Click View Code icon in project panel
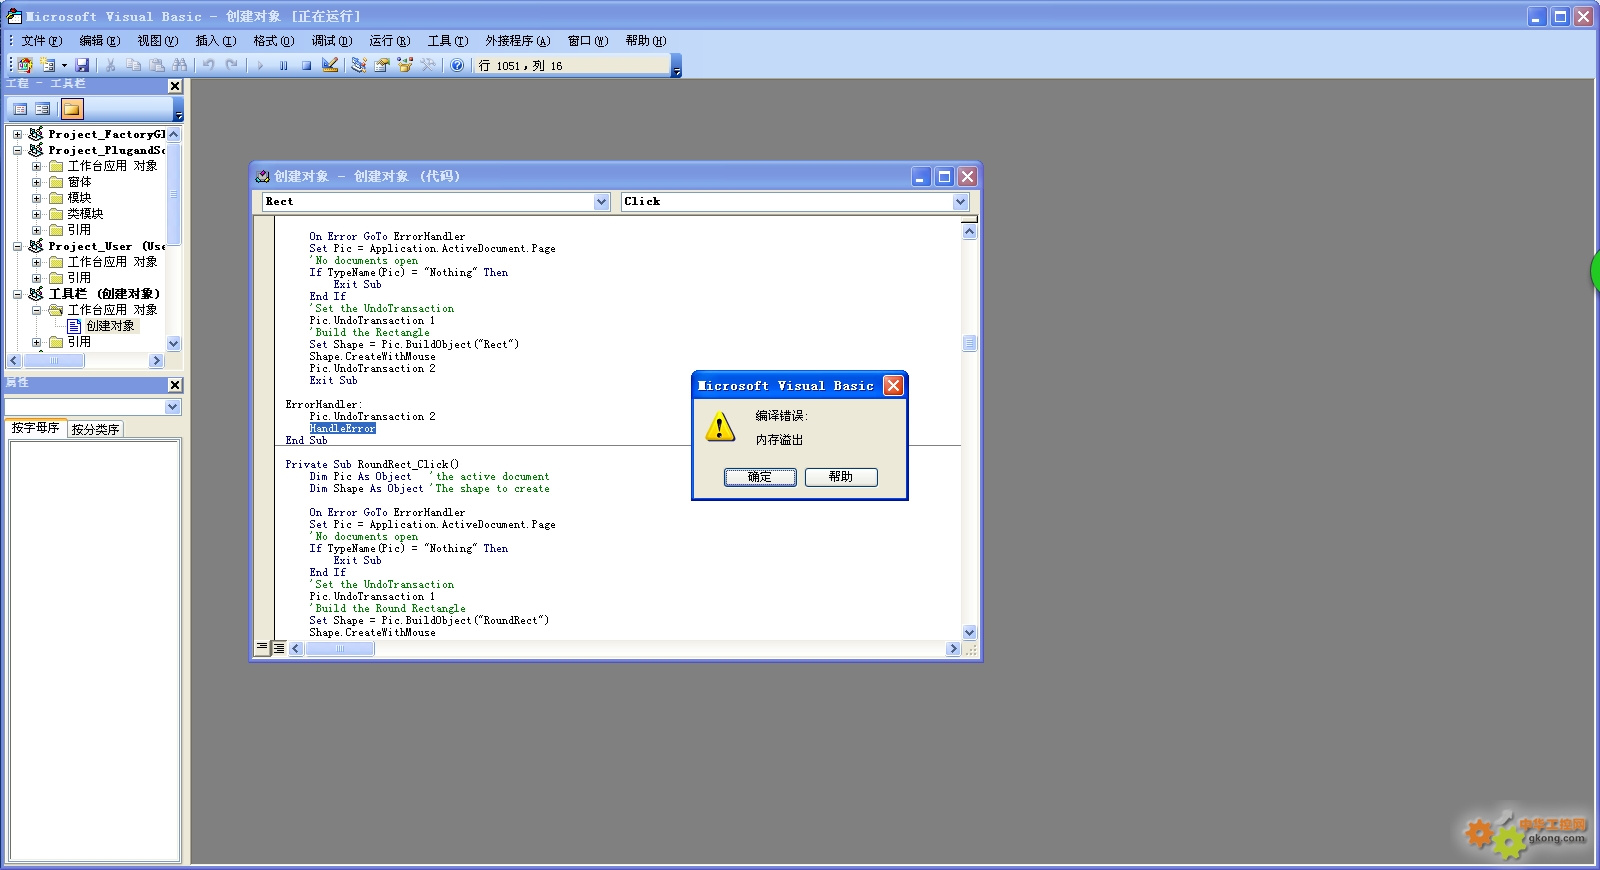 coord(20,109)
